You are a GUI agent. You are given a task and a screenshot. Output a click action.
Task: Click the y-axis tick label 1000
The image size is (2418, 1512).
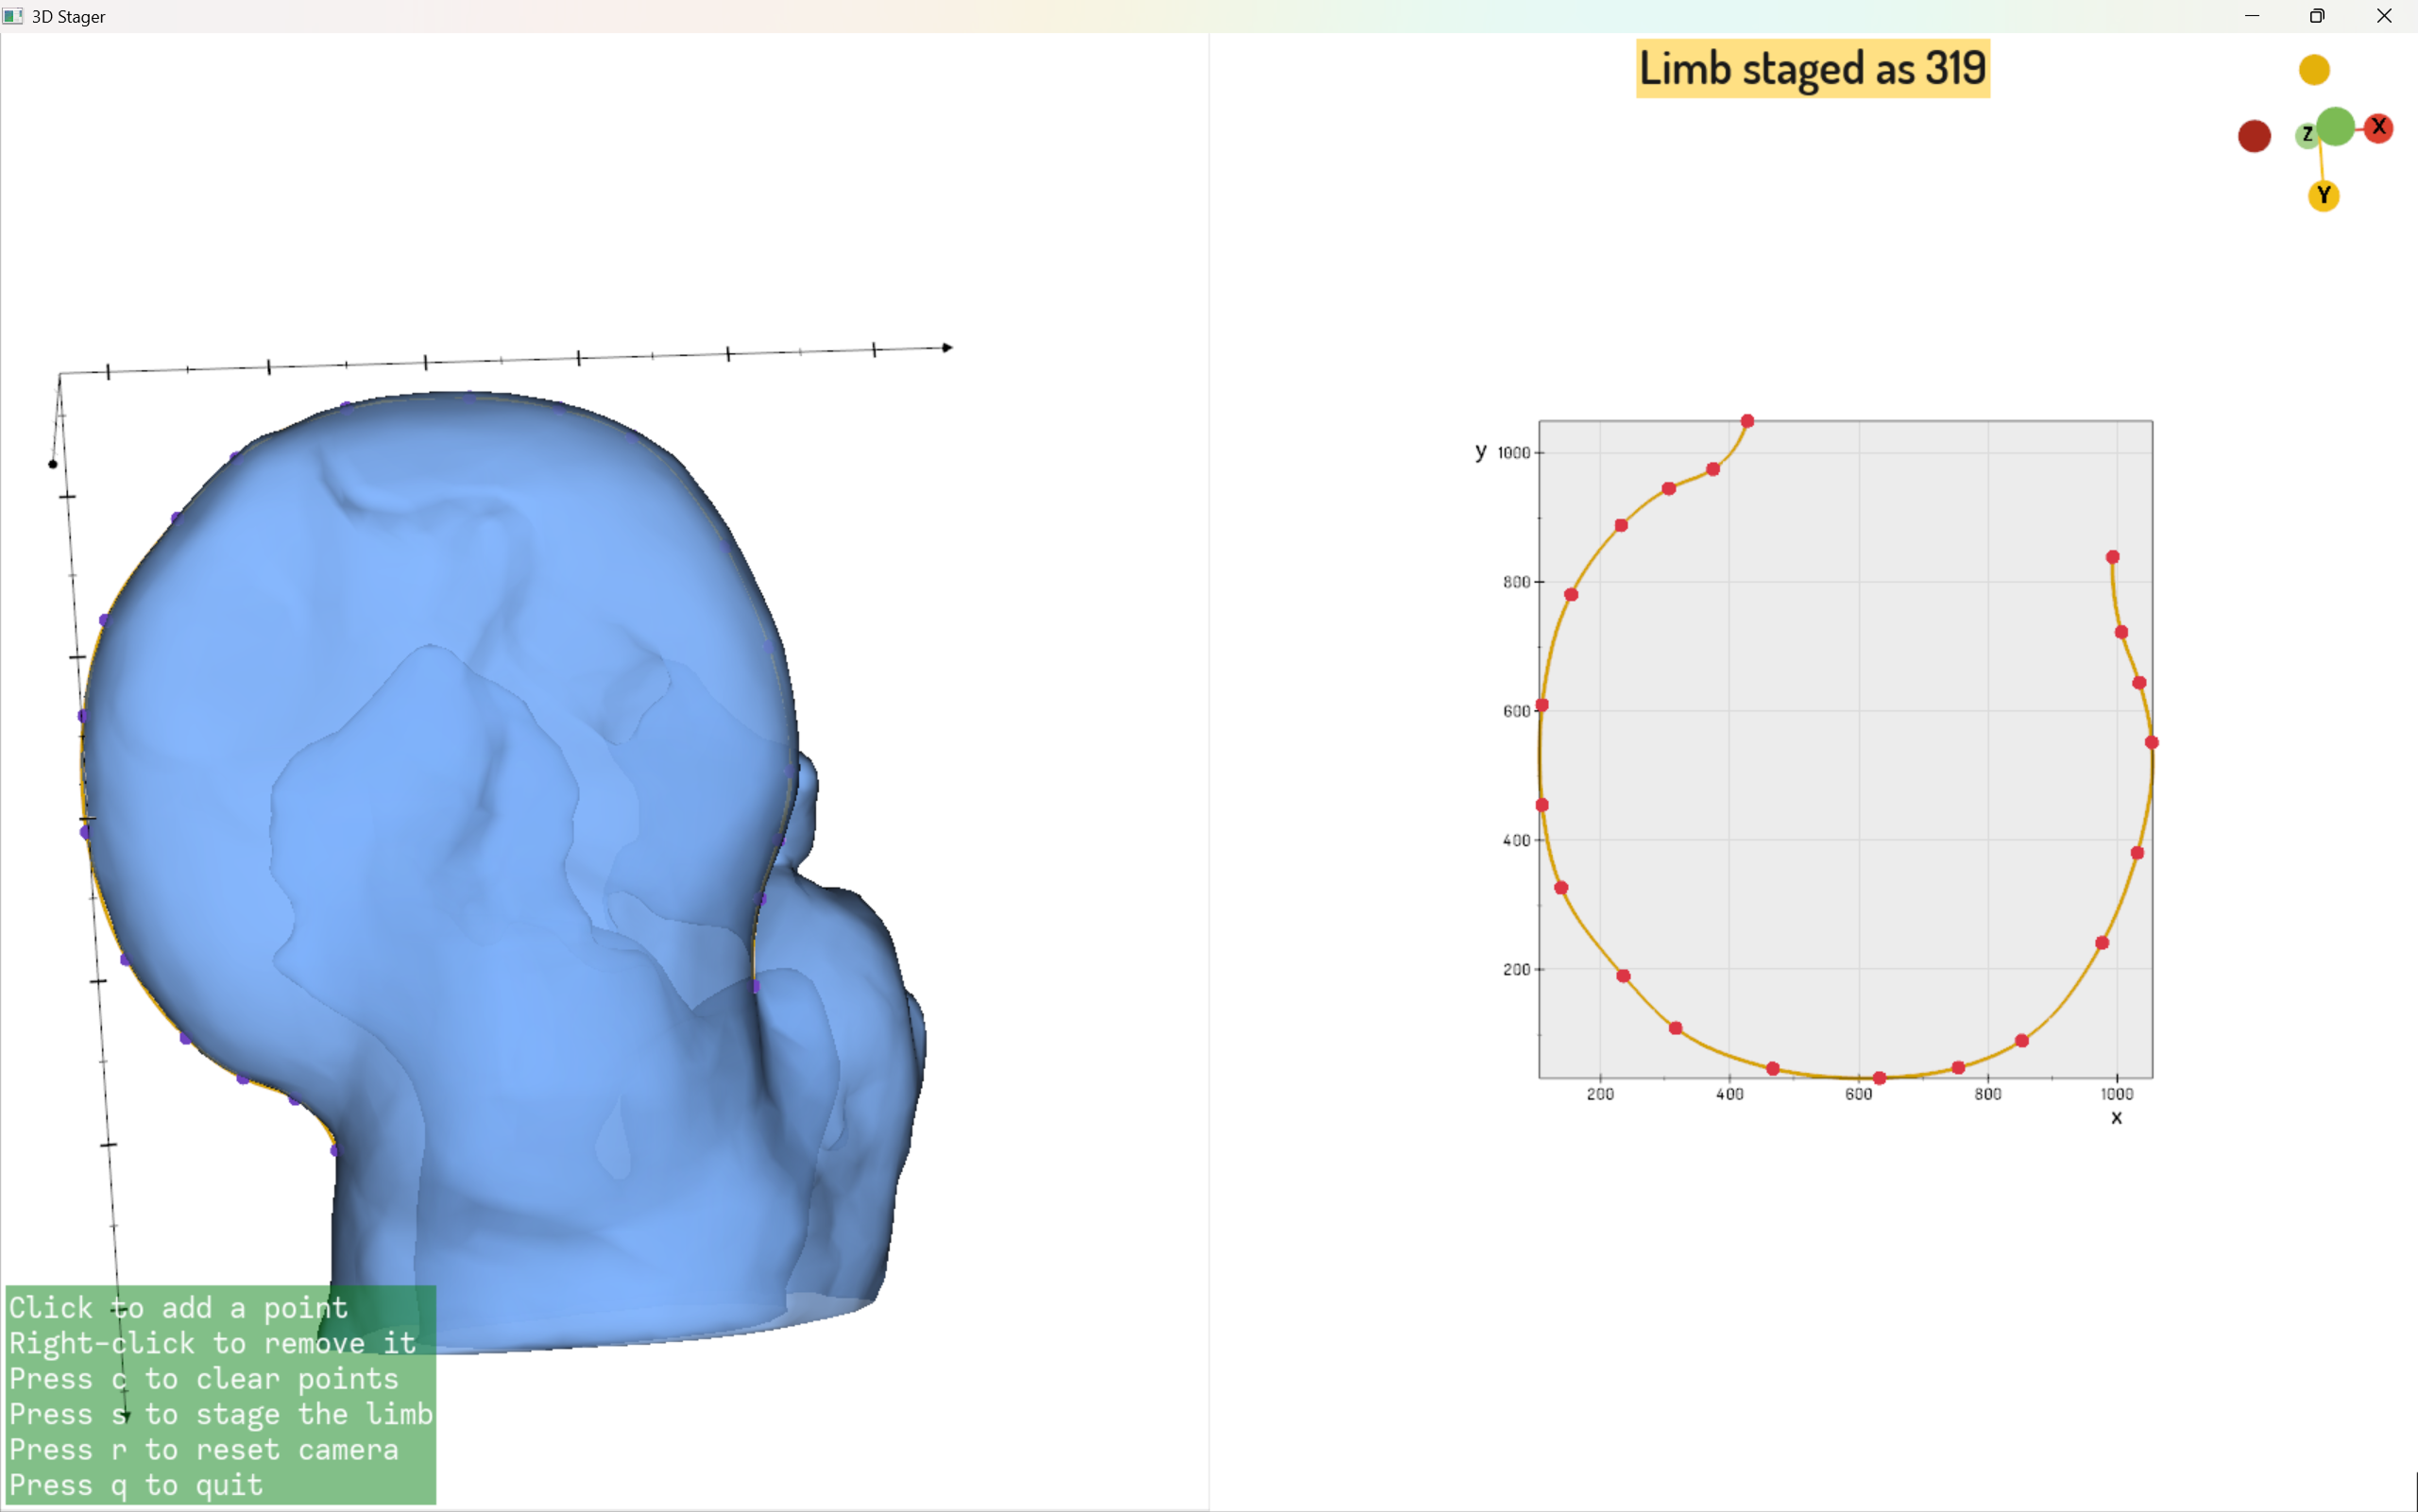click(x=1514, y=453)
